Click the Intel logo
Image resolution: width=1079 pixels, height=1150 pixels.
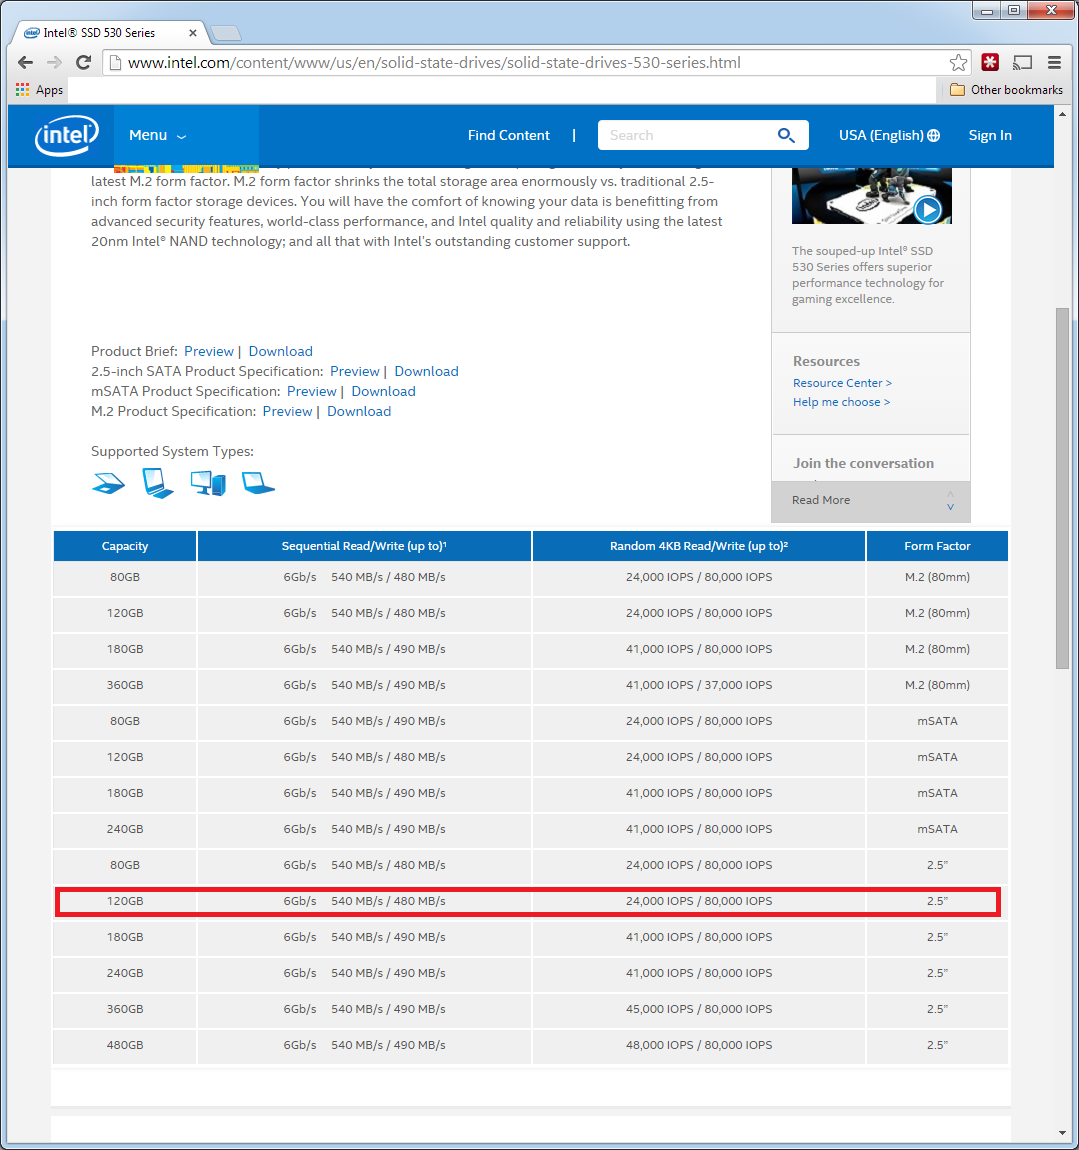tap(67, 136)
